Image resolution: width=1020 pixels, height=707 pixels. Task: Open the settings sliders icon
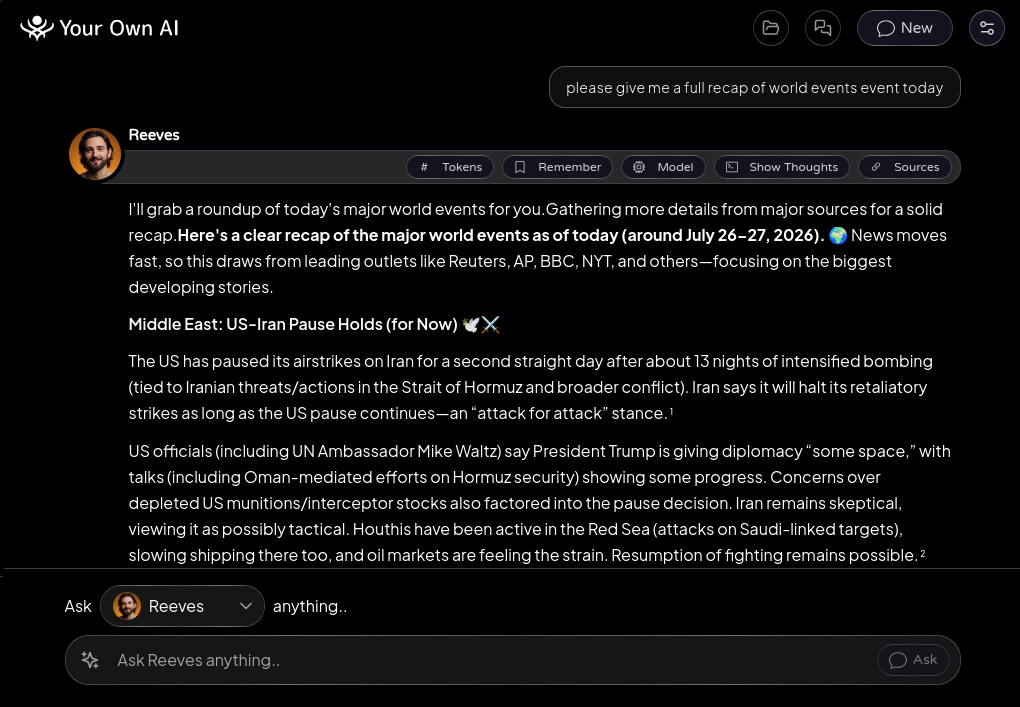point(987,28)
